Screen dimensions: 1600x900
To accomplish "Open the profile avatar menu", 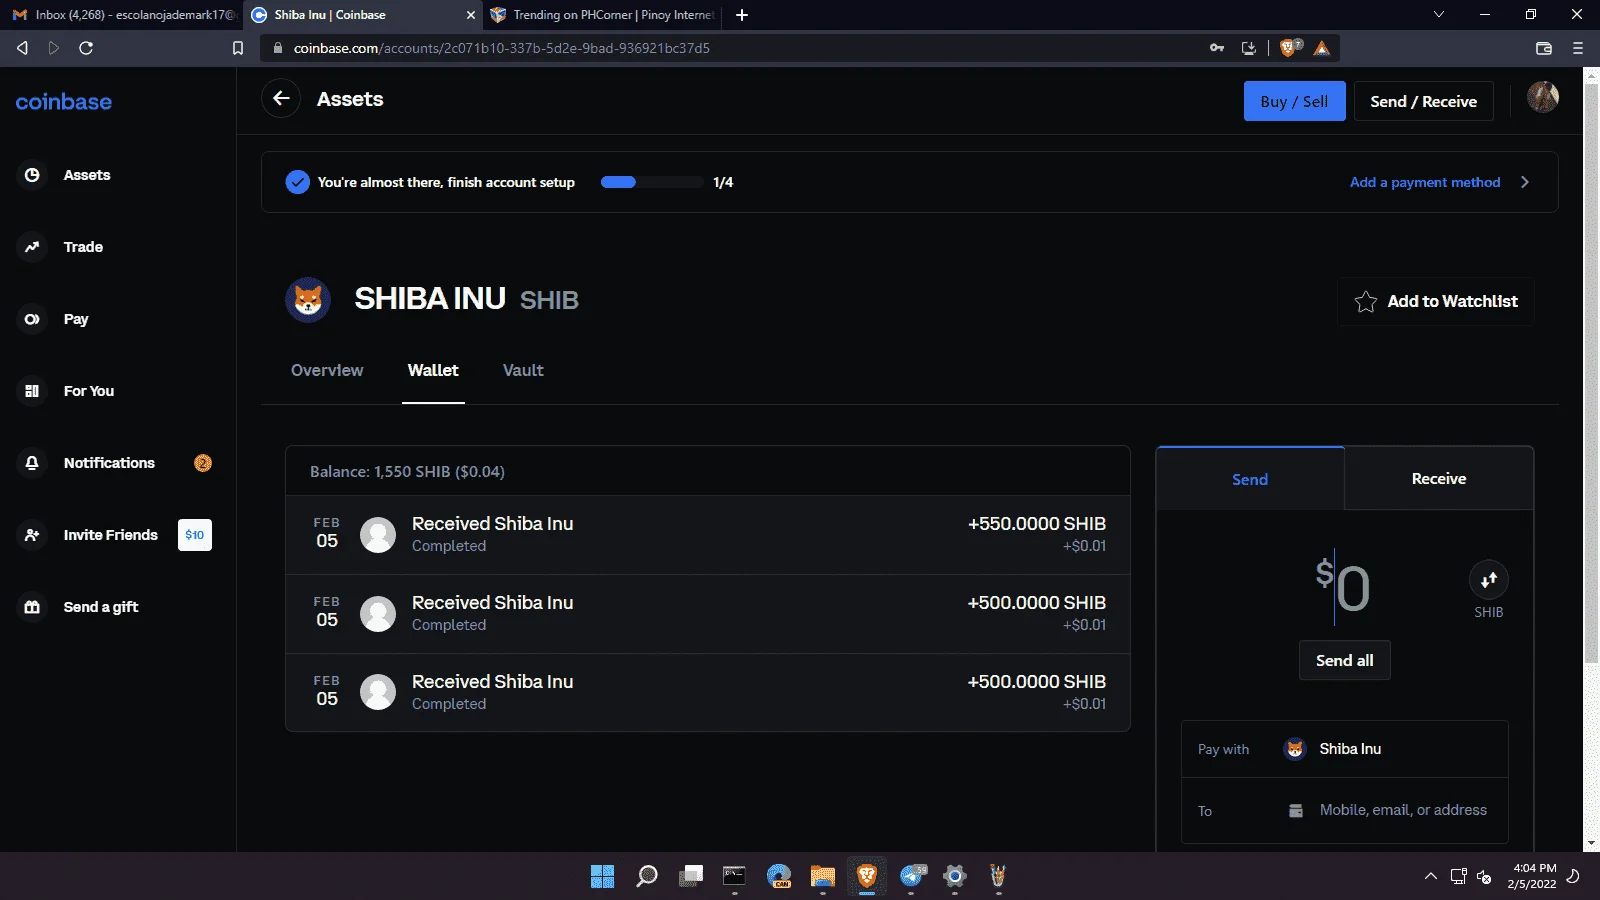I will click(x=1543, y=97).
